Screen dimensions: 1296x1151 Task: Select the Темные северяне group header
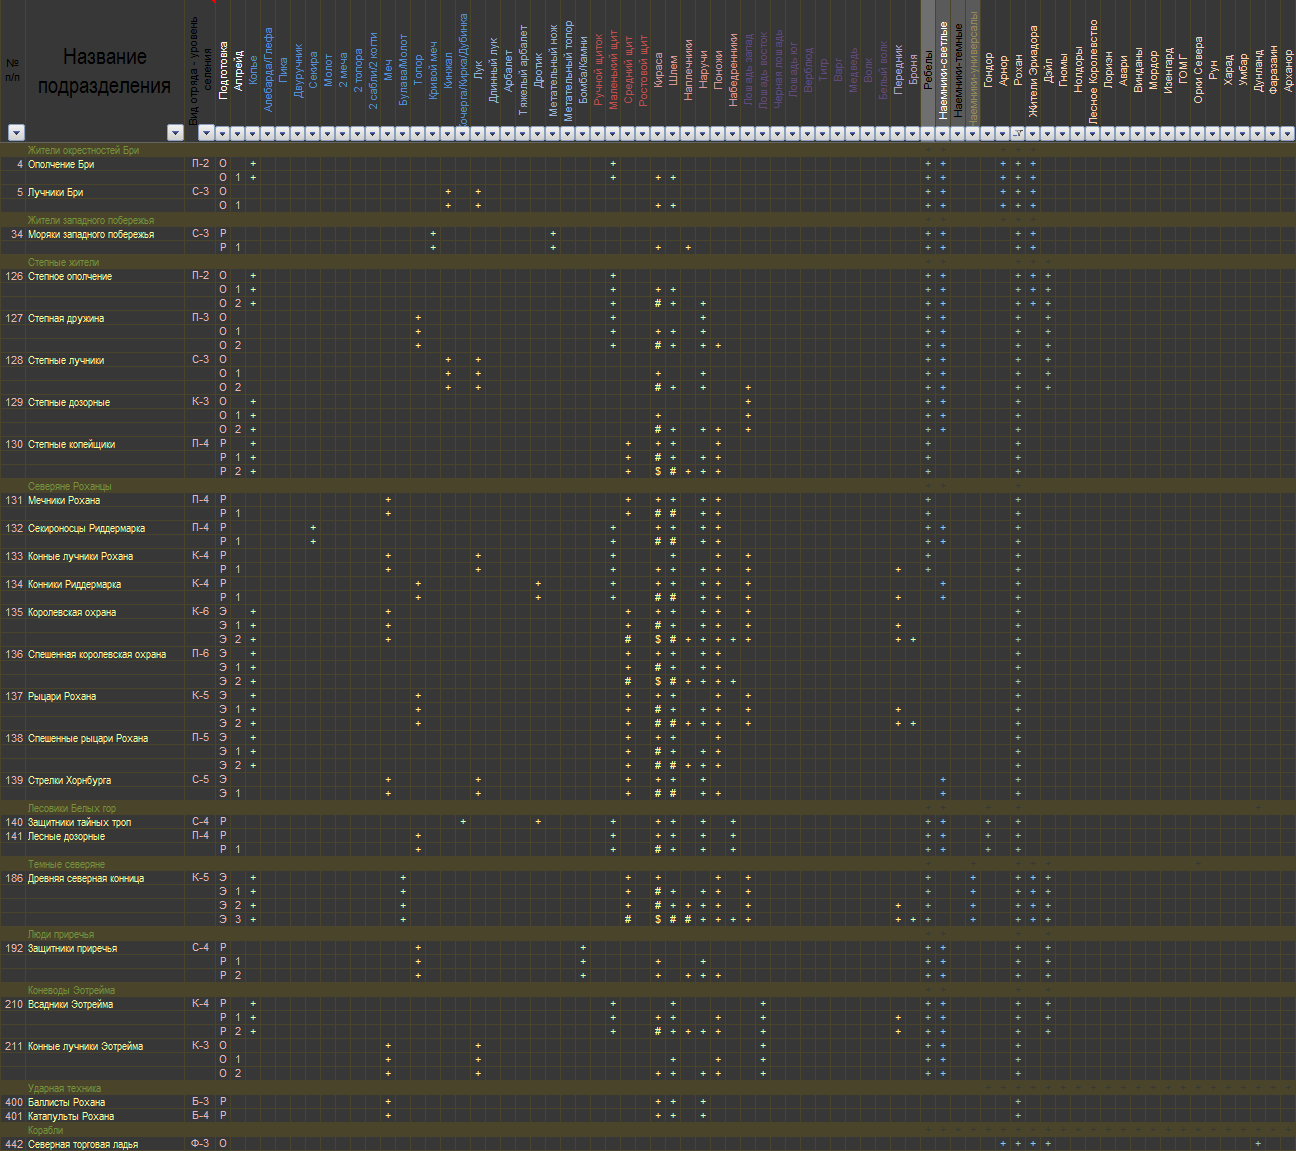104,864
